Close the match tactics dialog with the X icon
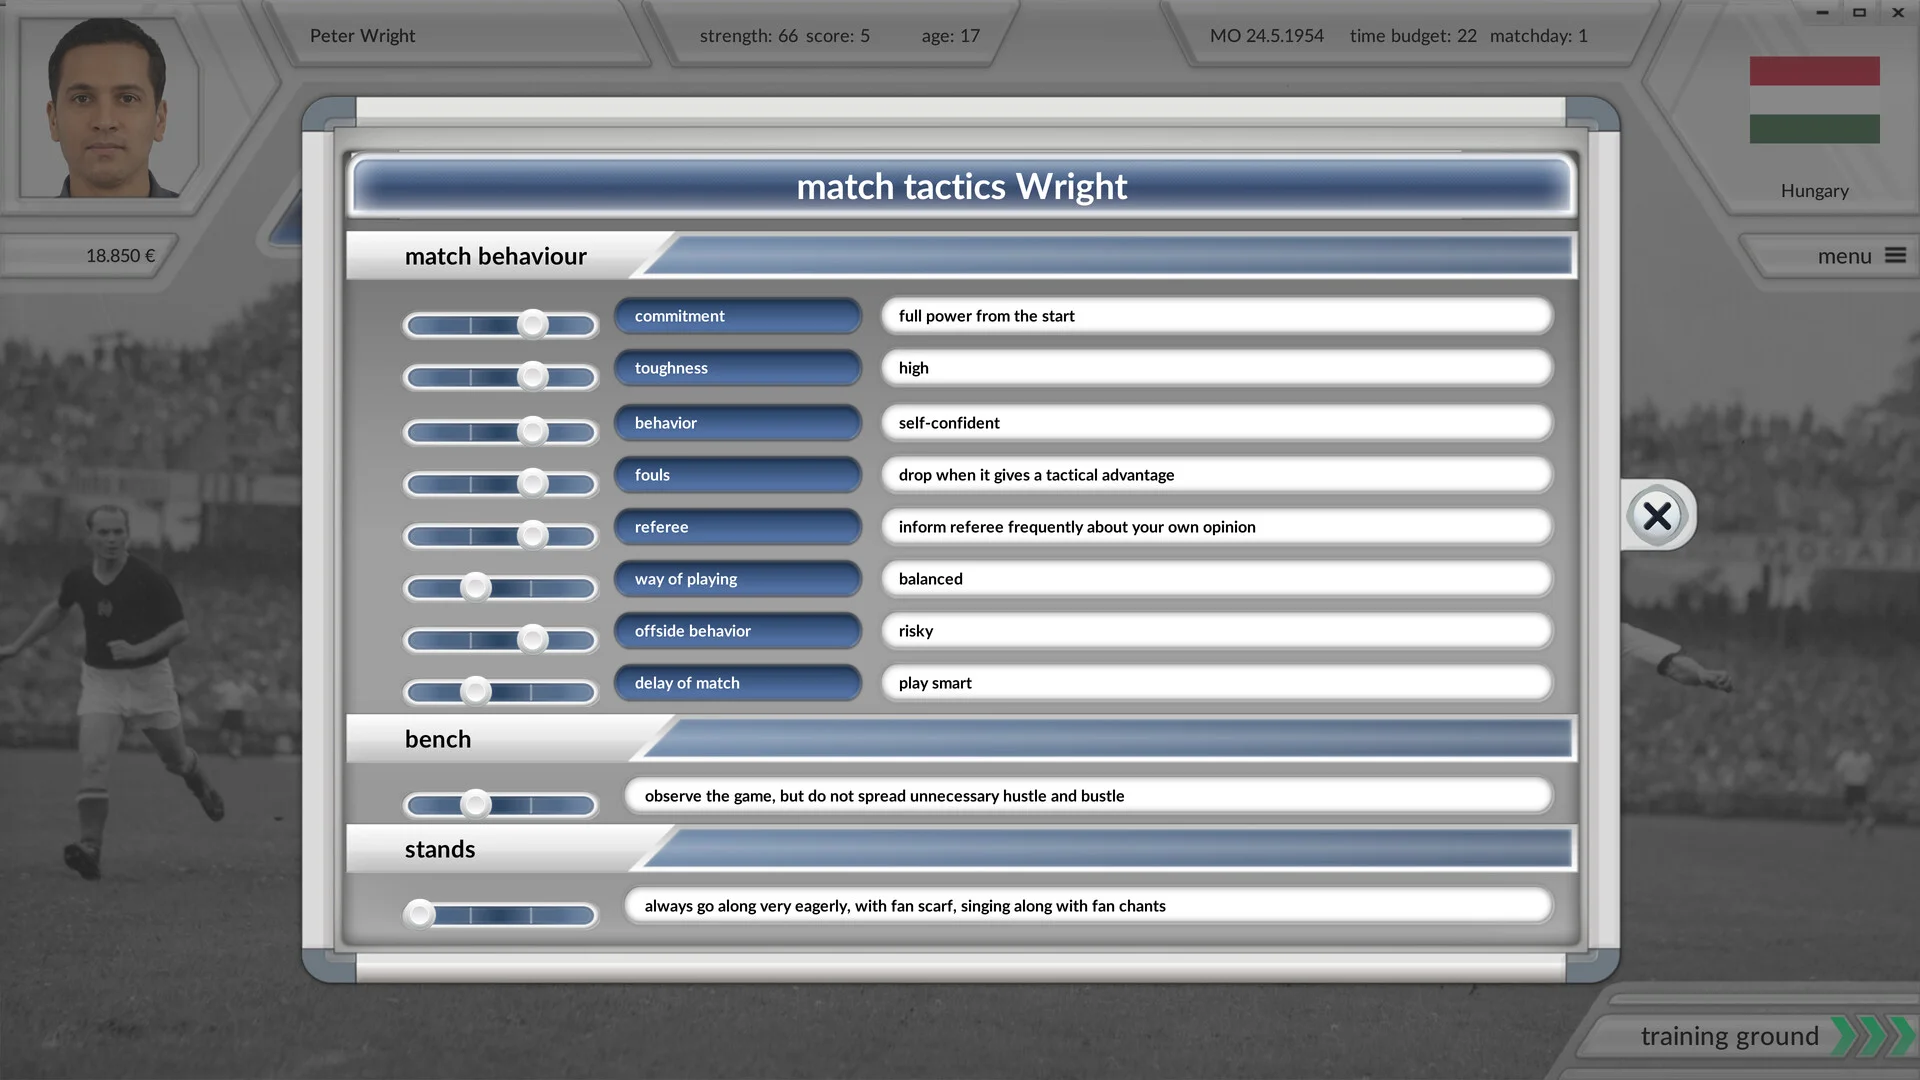Image resolution: width=1920 pixels, height=1080 pixels. pos(1657,516)
